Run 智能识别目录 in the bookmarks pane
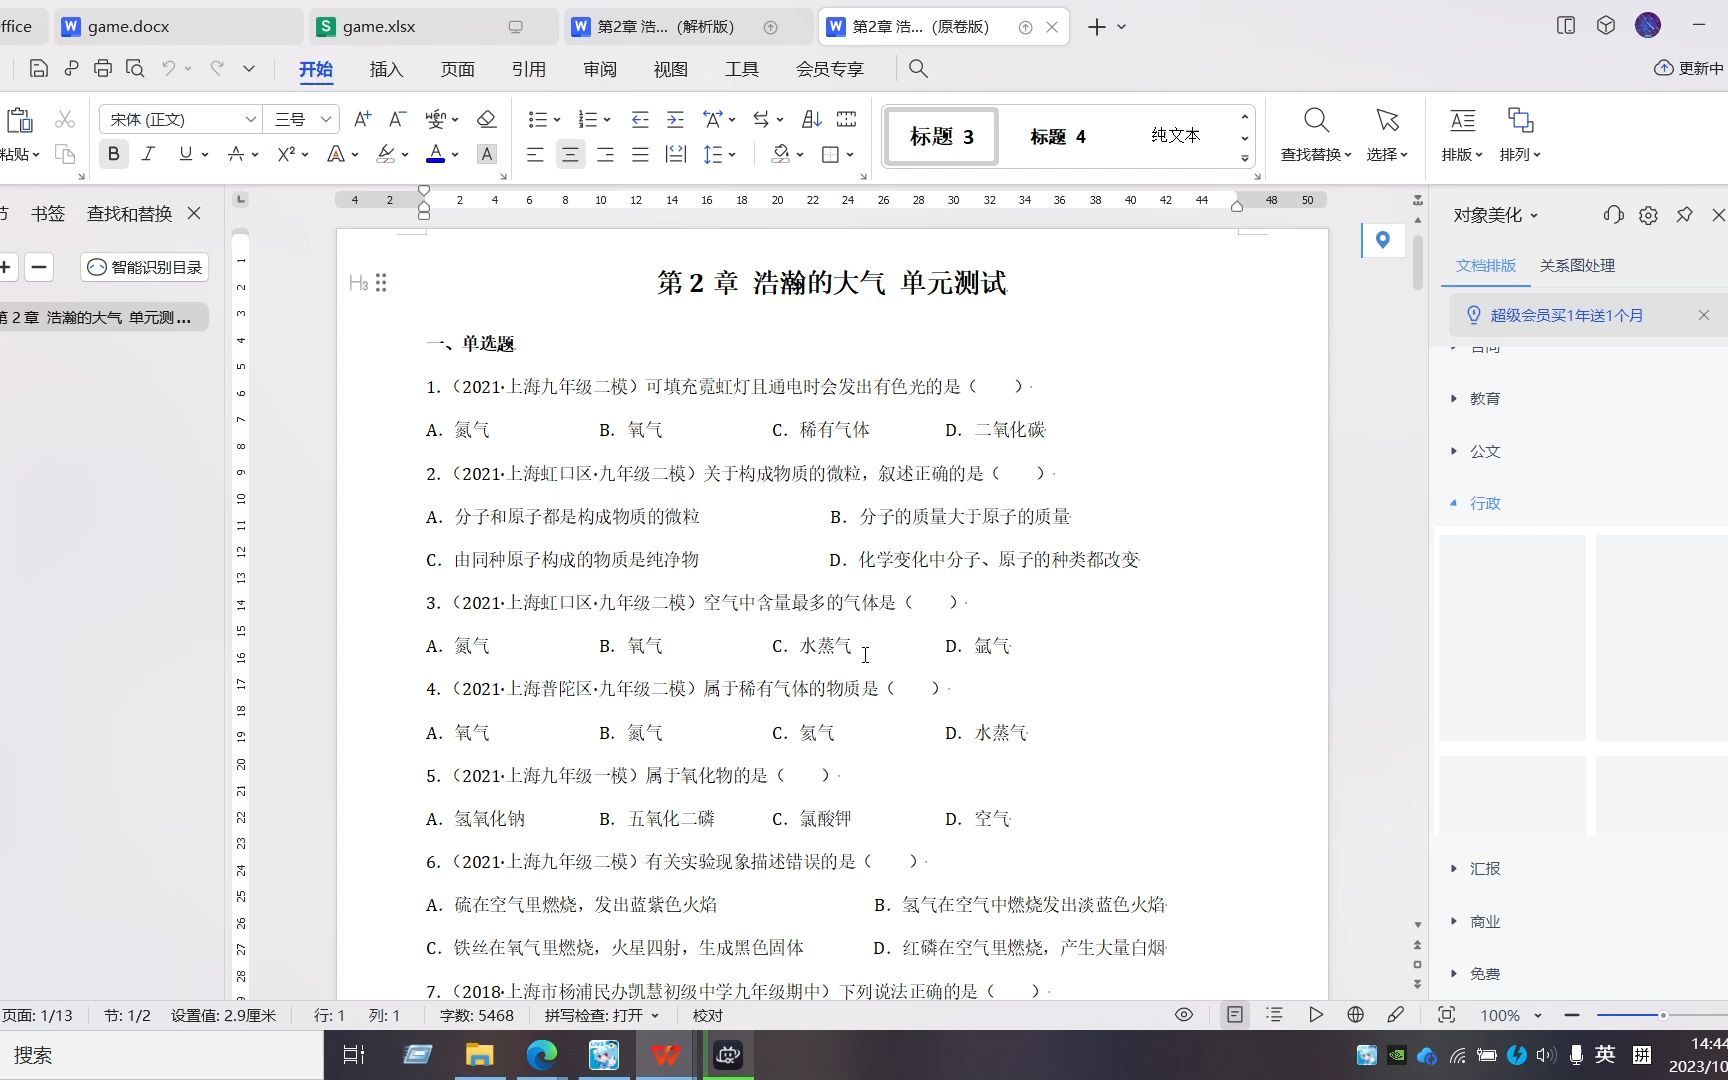Viewport: 1728px width, 1080px height. pyautogui.click(x=144, y=267)
